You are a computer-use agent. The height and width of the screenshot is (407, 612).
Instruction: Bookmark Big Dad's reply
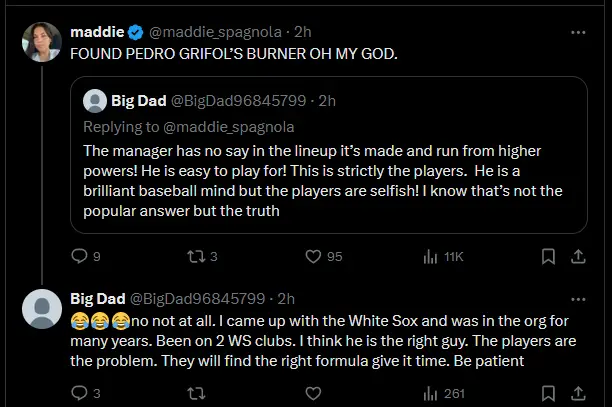[547, 394]
